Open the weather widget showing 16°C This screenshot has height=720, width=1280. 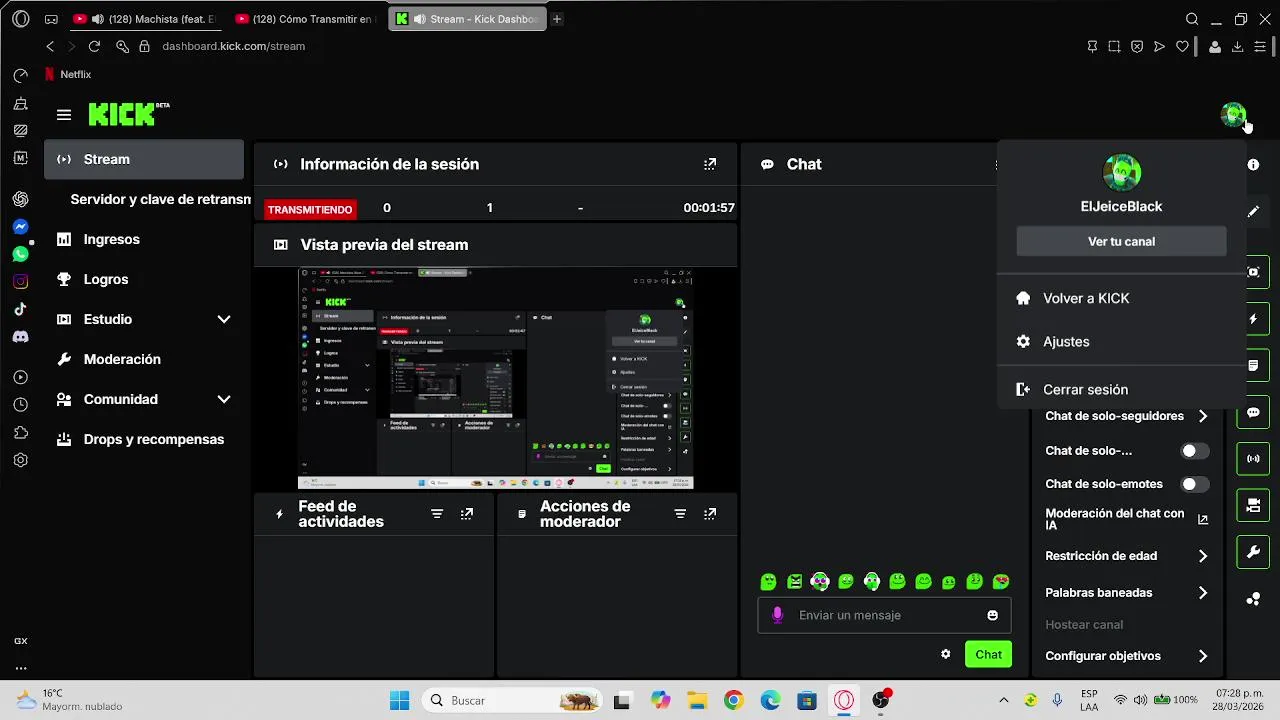(68, 700)
